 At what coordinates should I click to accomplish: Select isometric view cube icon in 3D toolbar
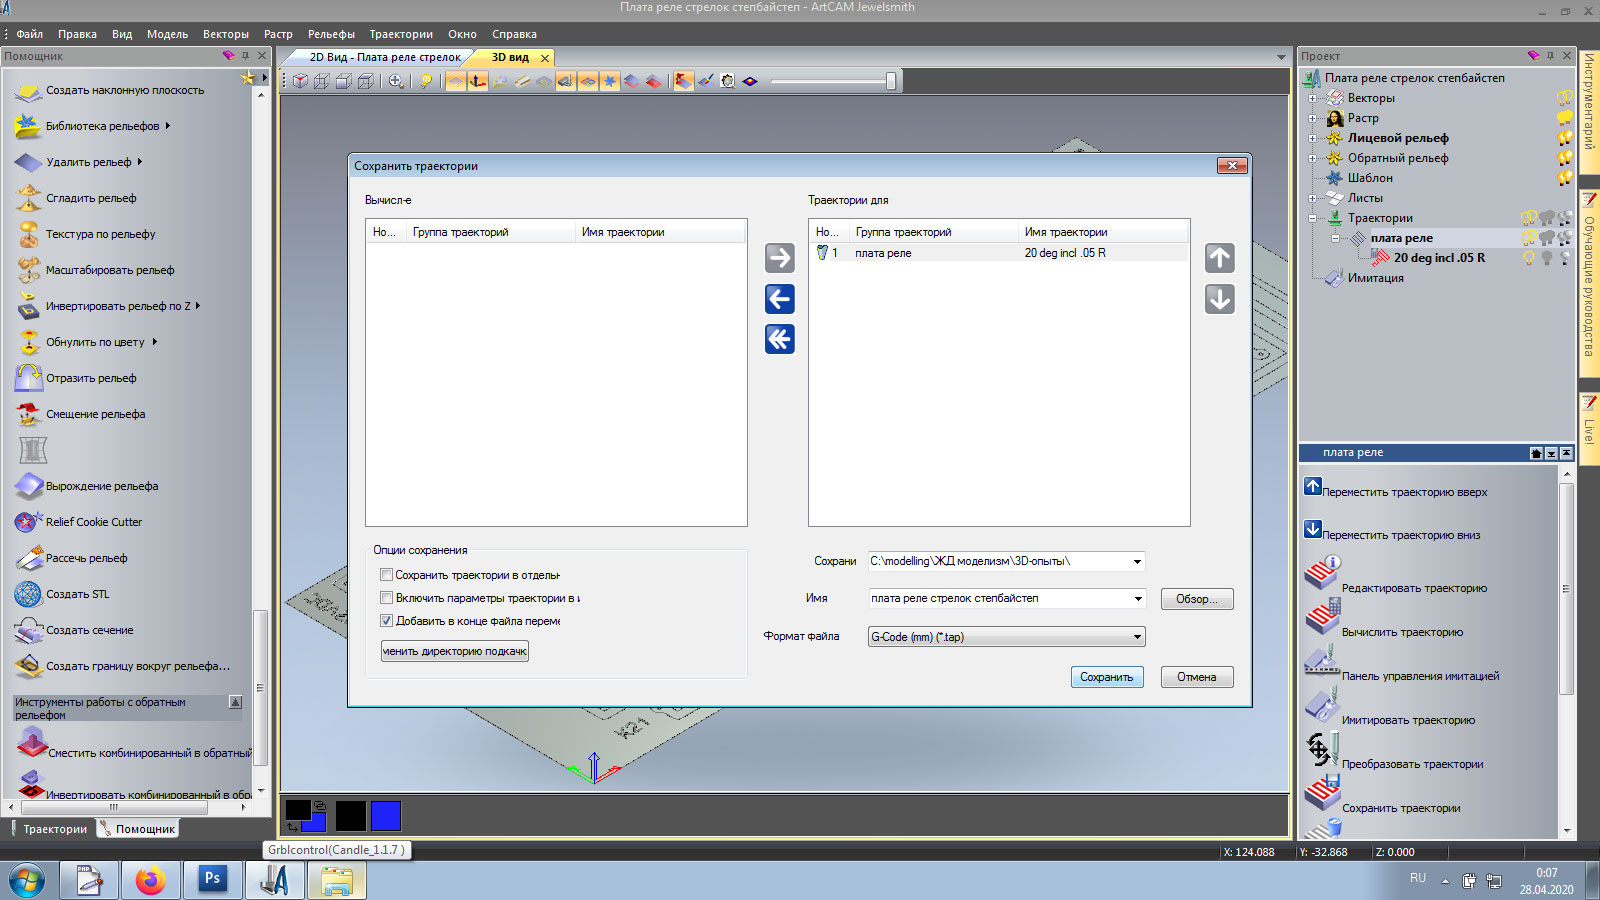[x=300, y=81]
